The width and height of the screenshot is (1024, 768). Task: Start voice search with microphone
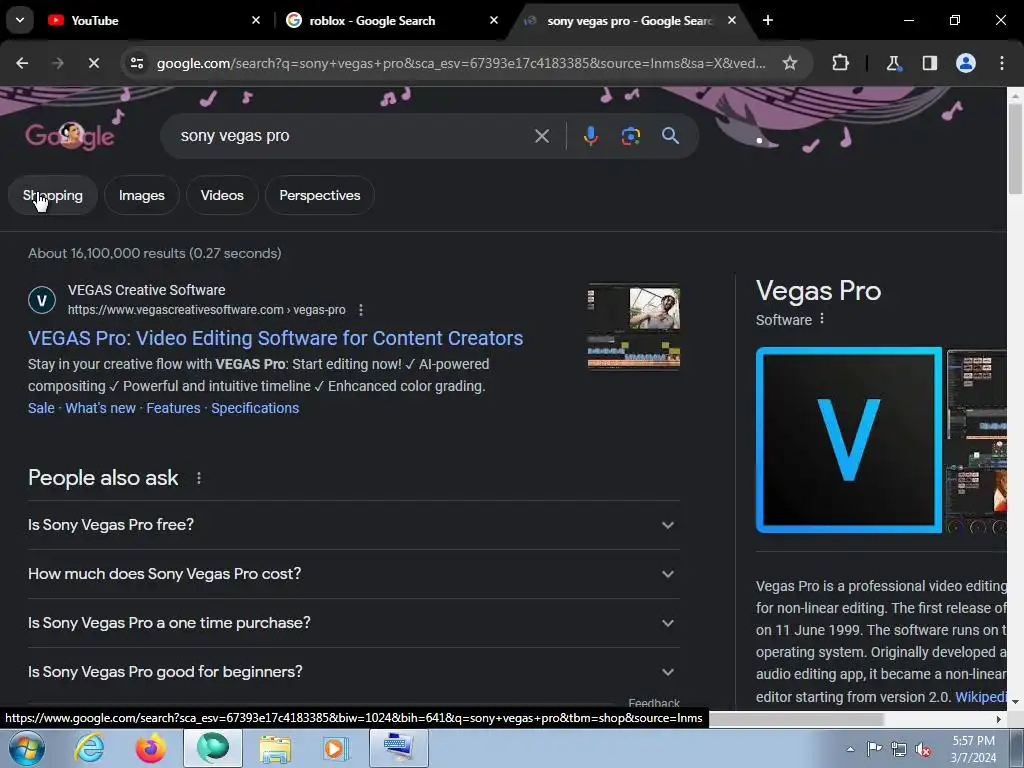590,136
